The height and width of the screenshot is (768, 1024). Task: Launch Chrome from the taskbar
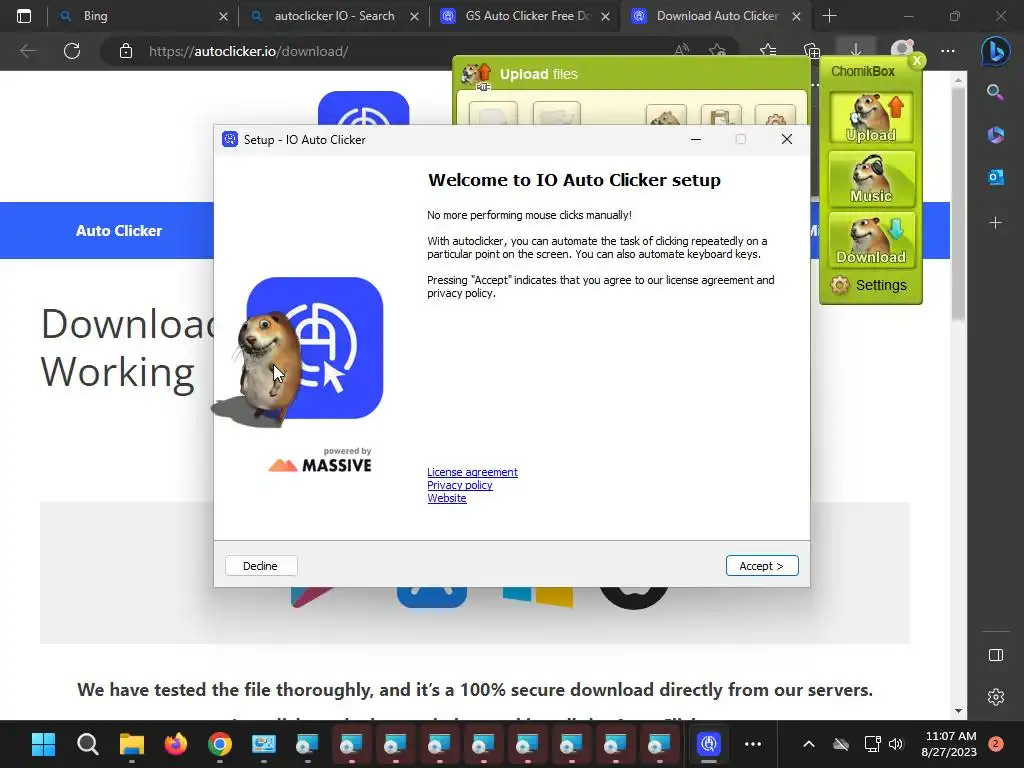[x=219, y=744]
